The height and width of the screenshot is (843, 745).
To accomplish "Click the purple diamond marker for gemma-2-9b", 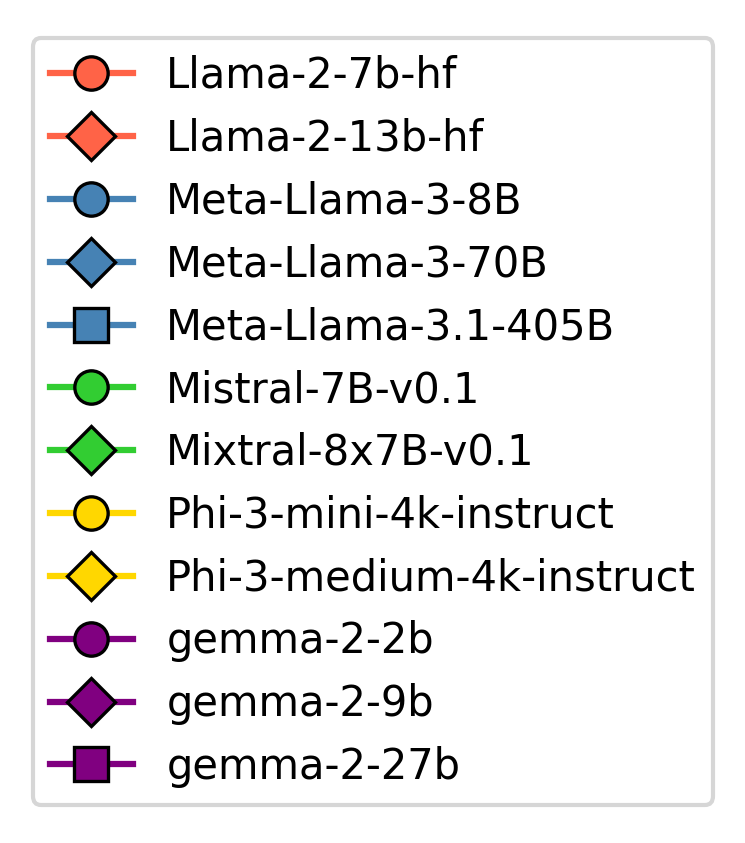I will pos(91,703).
